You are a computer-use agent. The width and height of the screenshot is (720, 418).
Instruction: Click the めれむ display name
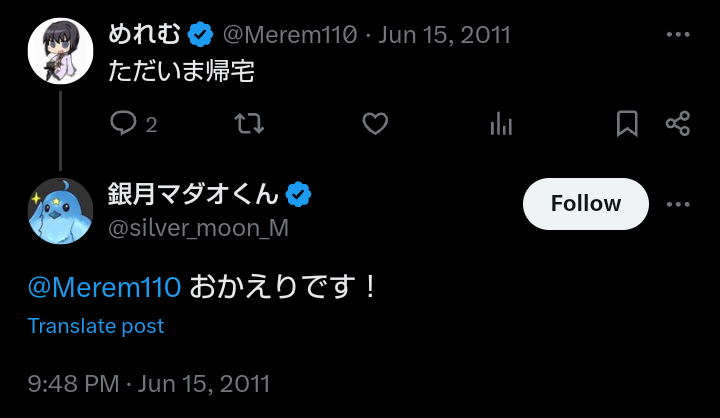coord(145,35)
